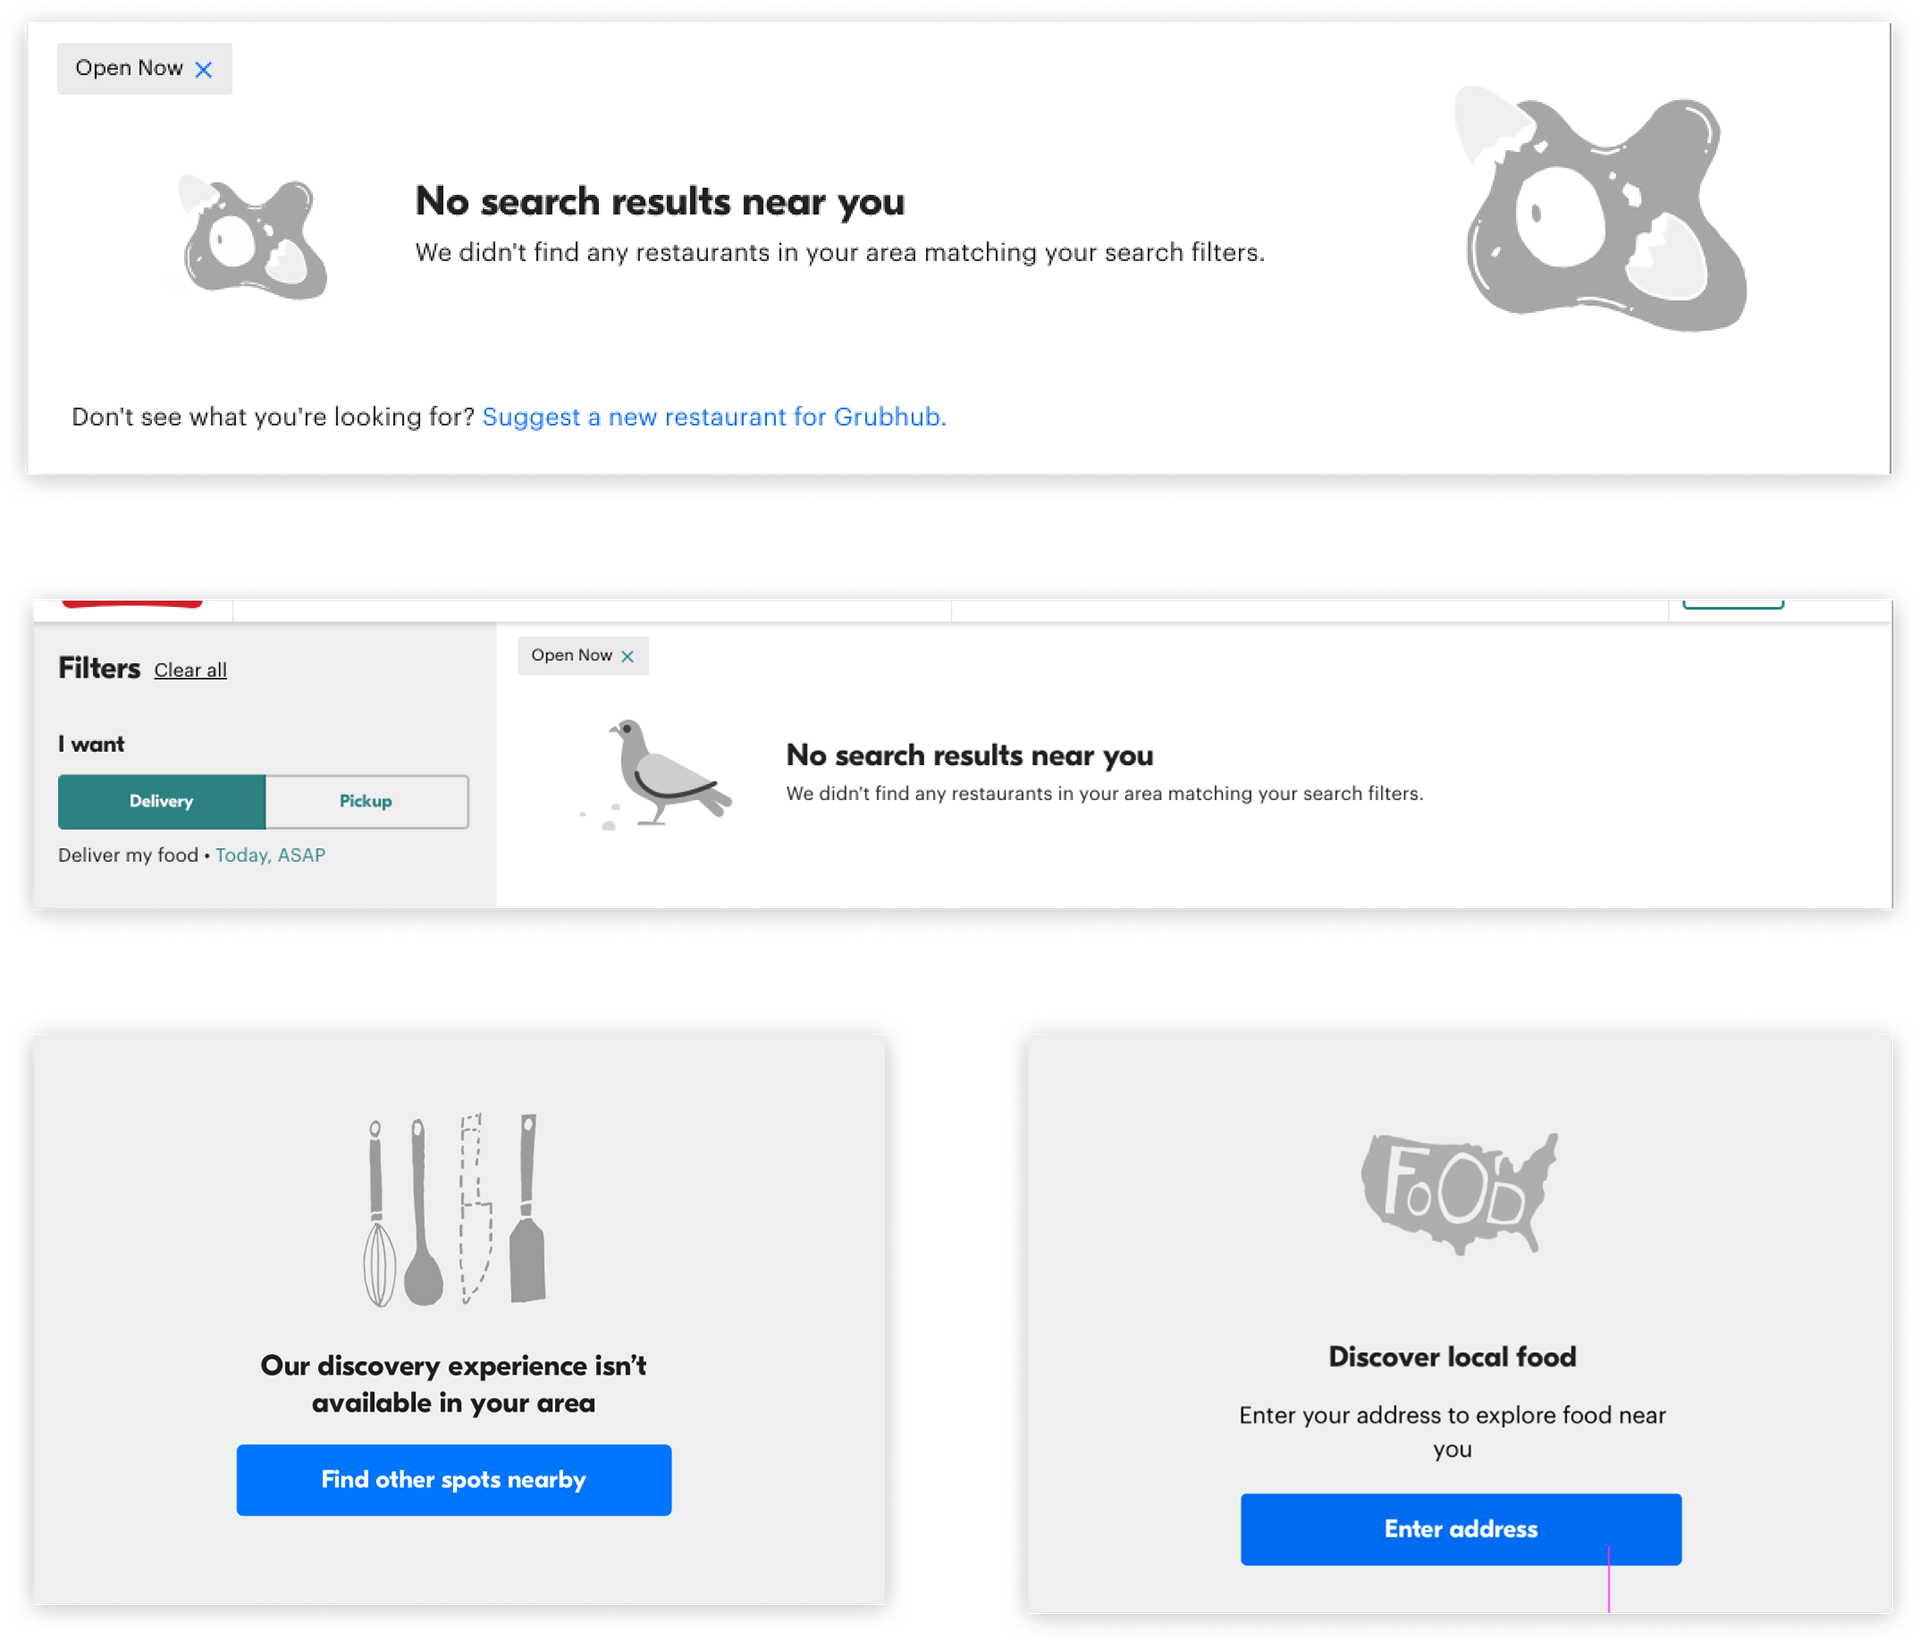Click the green outlined button in header
1920x1643 pixels.
pyautogui.click(x=1733, y=603)
